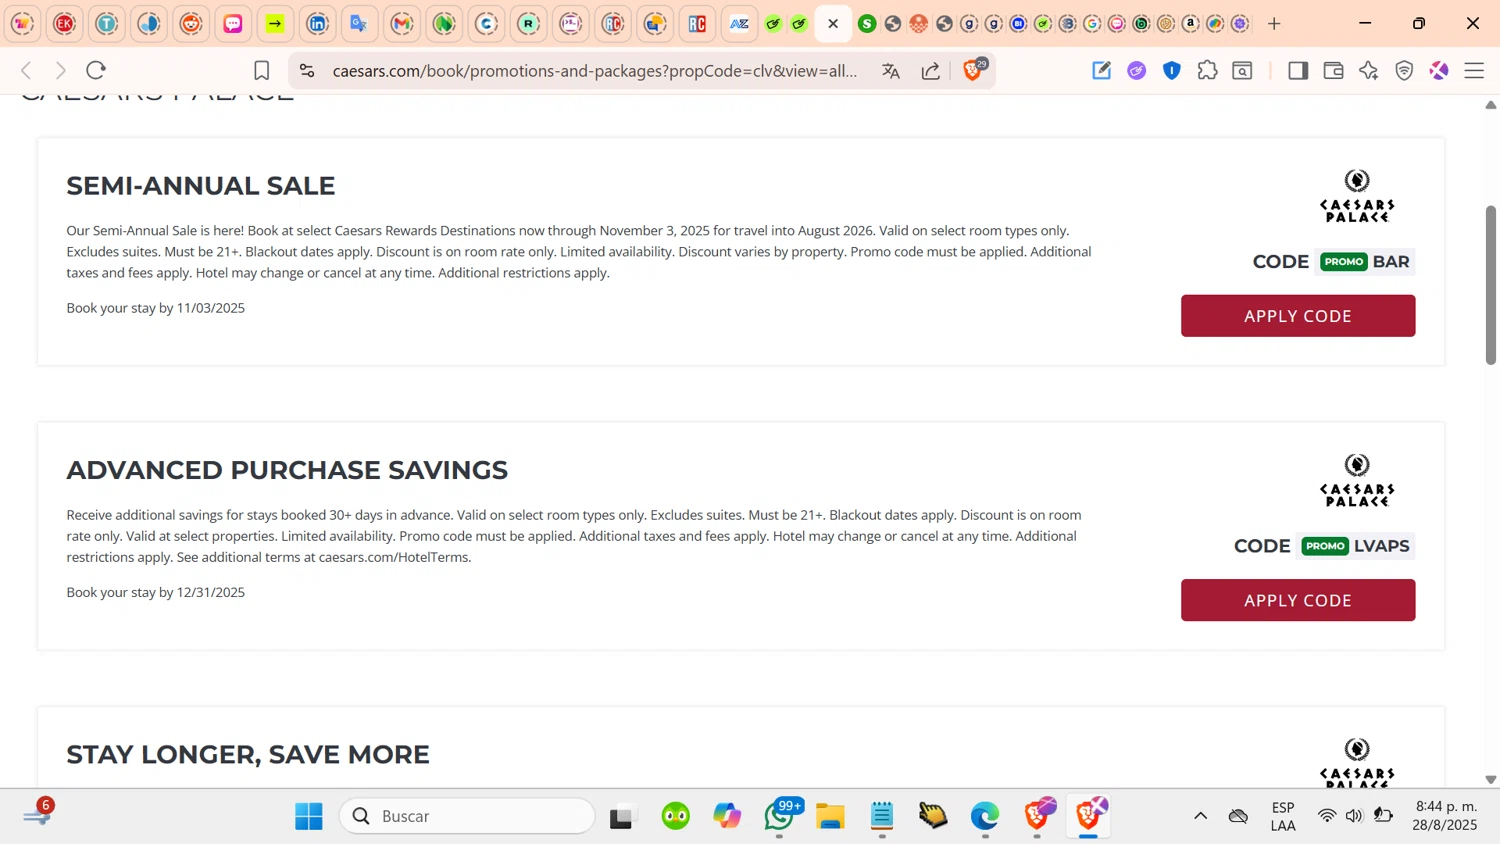The height and width of the screenshot is (844, 1500).
Task: Click Caesars Palace logo in Semi-Annual Sale card
Action: 1357,196
